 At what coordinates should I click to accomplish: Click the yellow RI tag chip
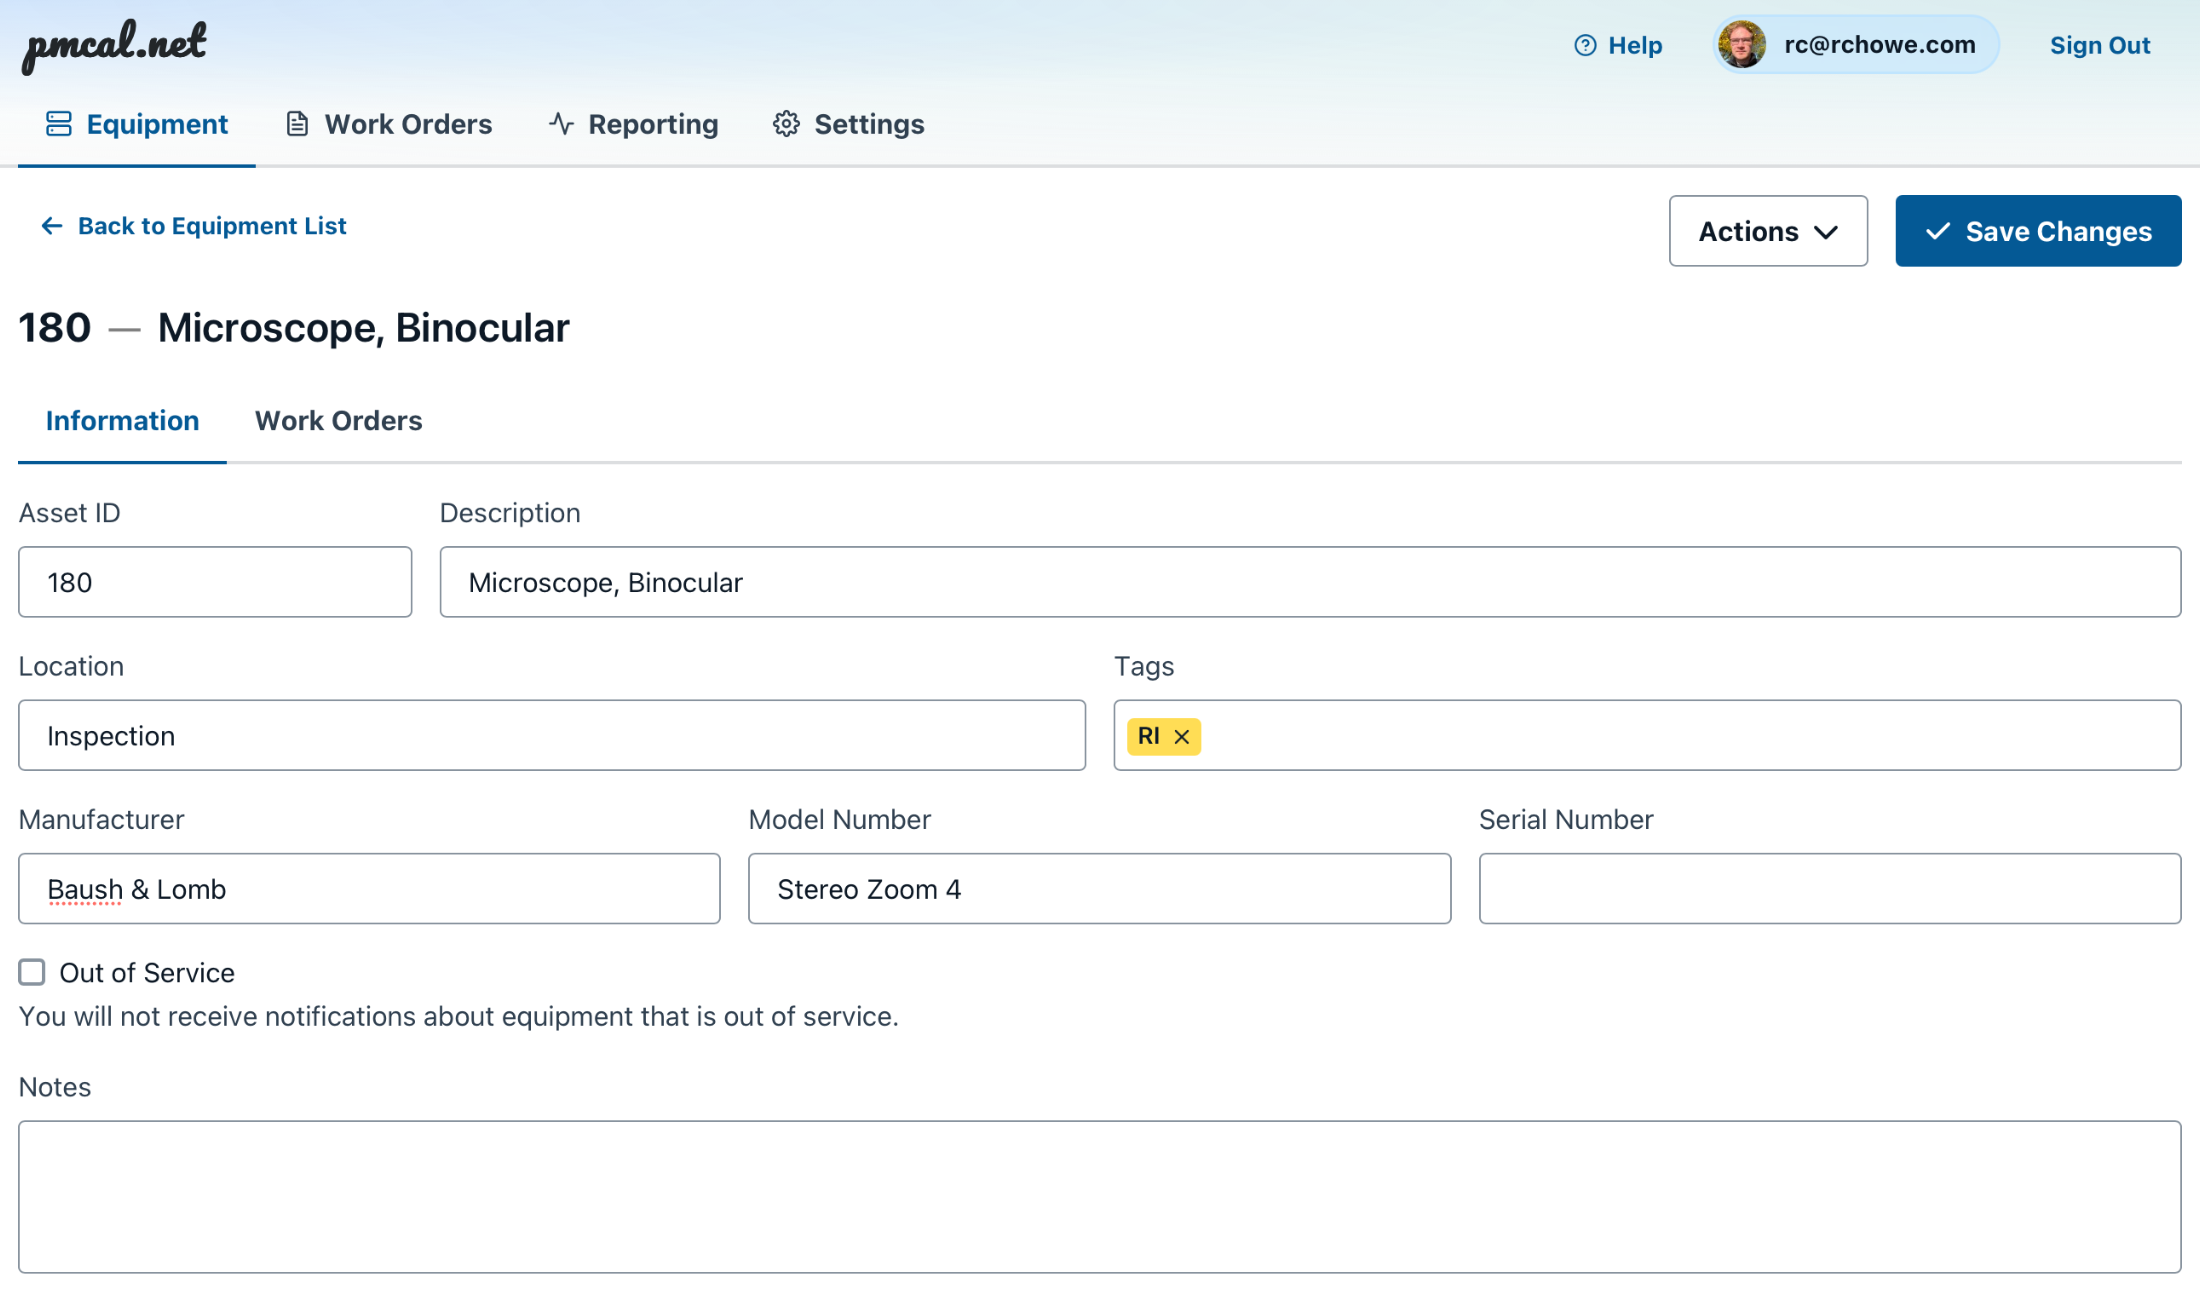pos(1149,737)
